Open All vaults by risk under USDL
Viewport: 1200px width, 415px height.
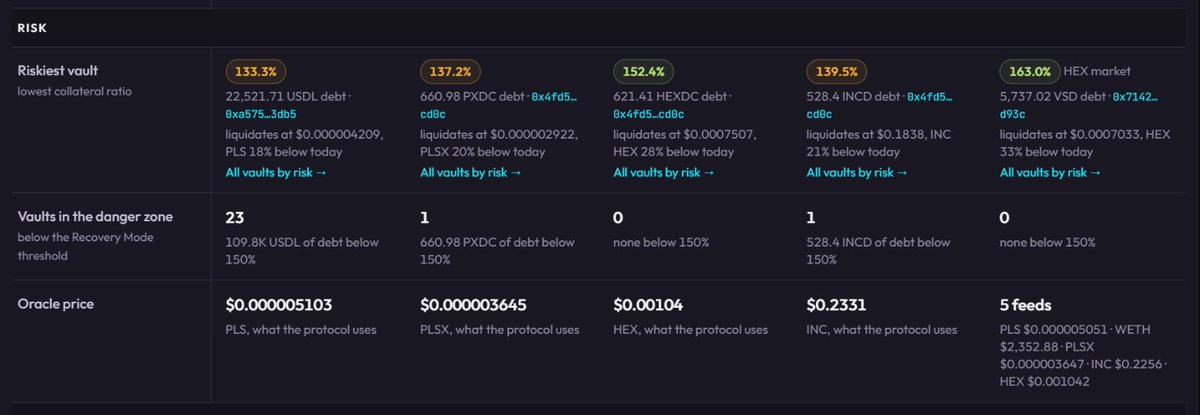coord(276,172)
